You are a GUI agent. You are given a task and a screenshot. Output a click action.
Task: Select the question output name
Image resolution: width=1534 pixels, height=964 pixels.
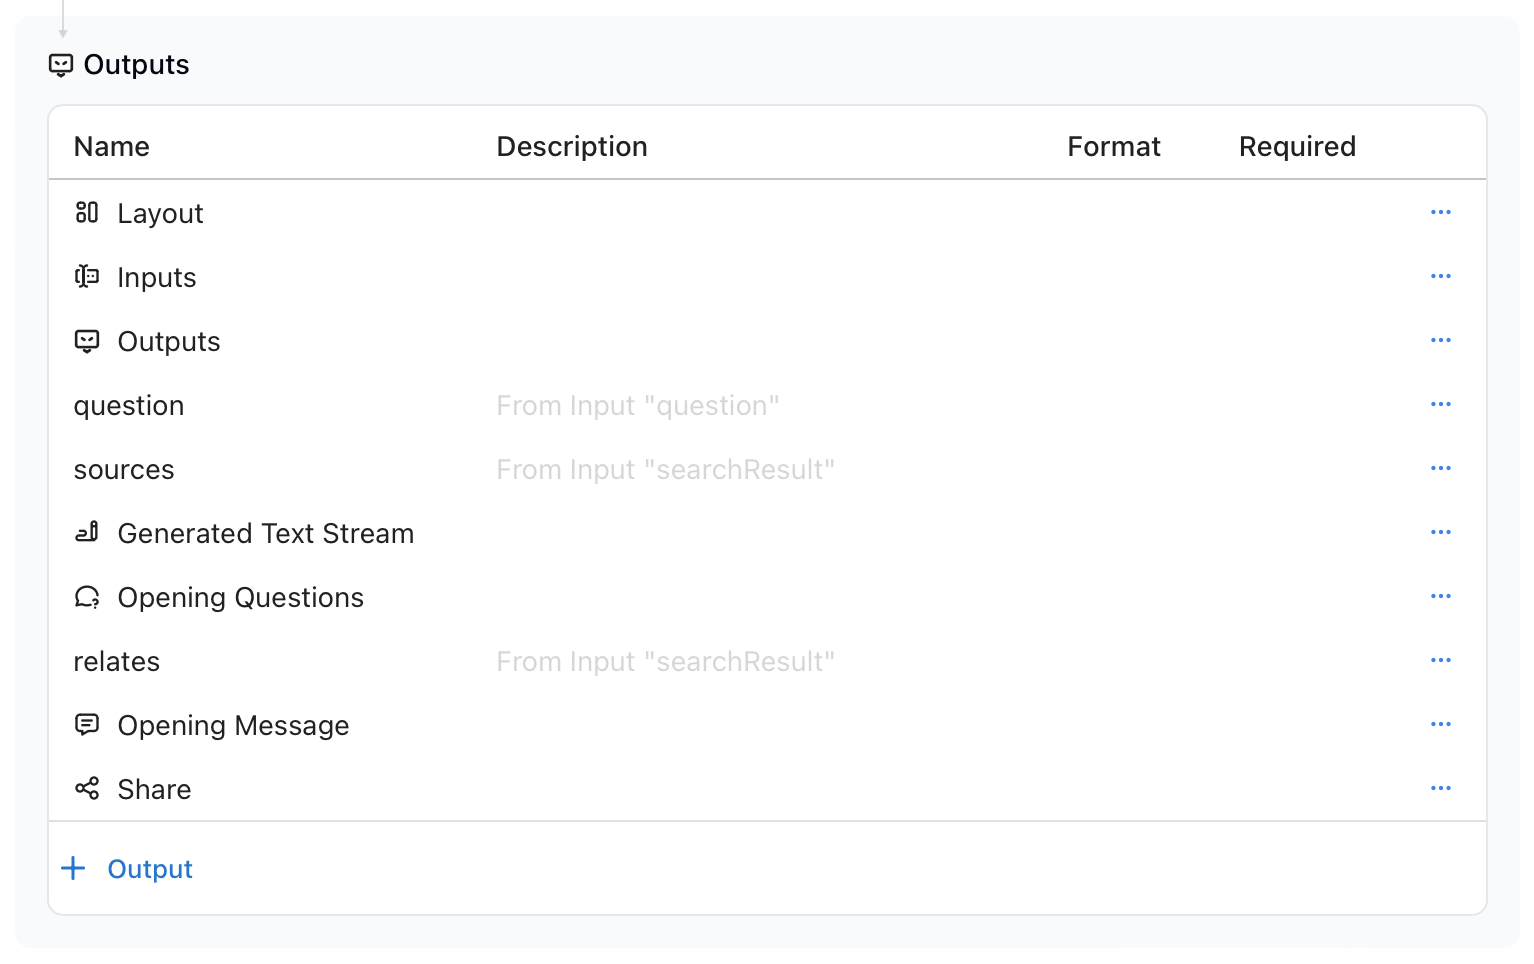click(x=129, y=406)
